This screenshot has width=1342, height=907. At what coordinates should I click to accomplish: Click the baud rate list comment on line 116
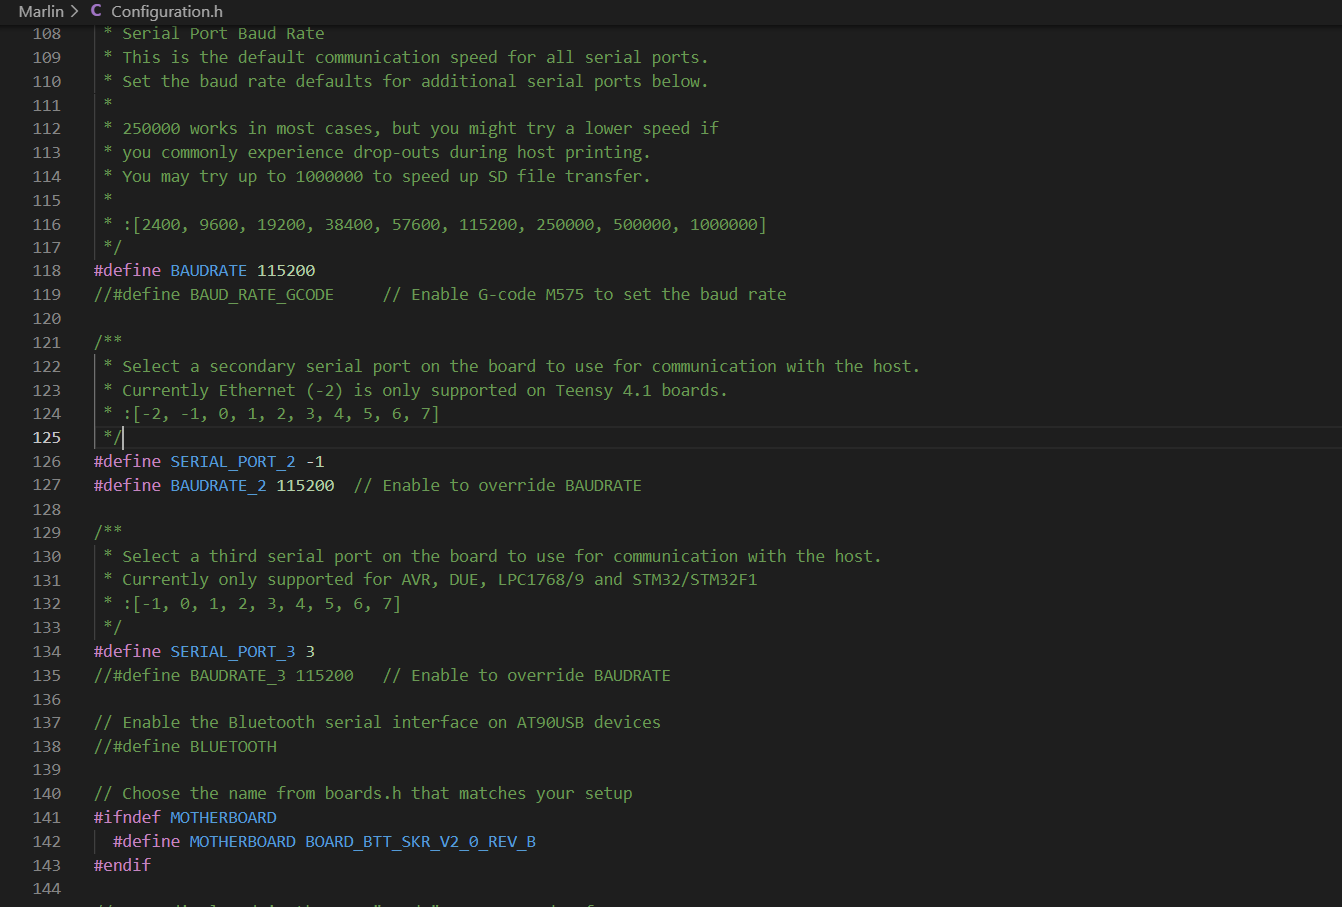click(x=444, y=224)
